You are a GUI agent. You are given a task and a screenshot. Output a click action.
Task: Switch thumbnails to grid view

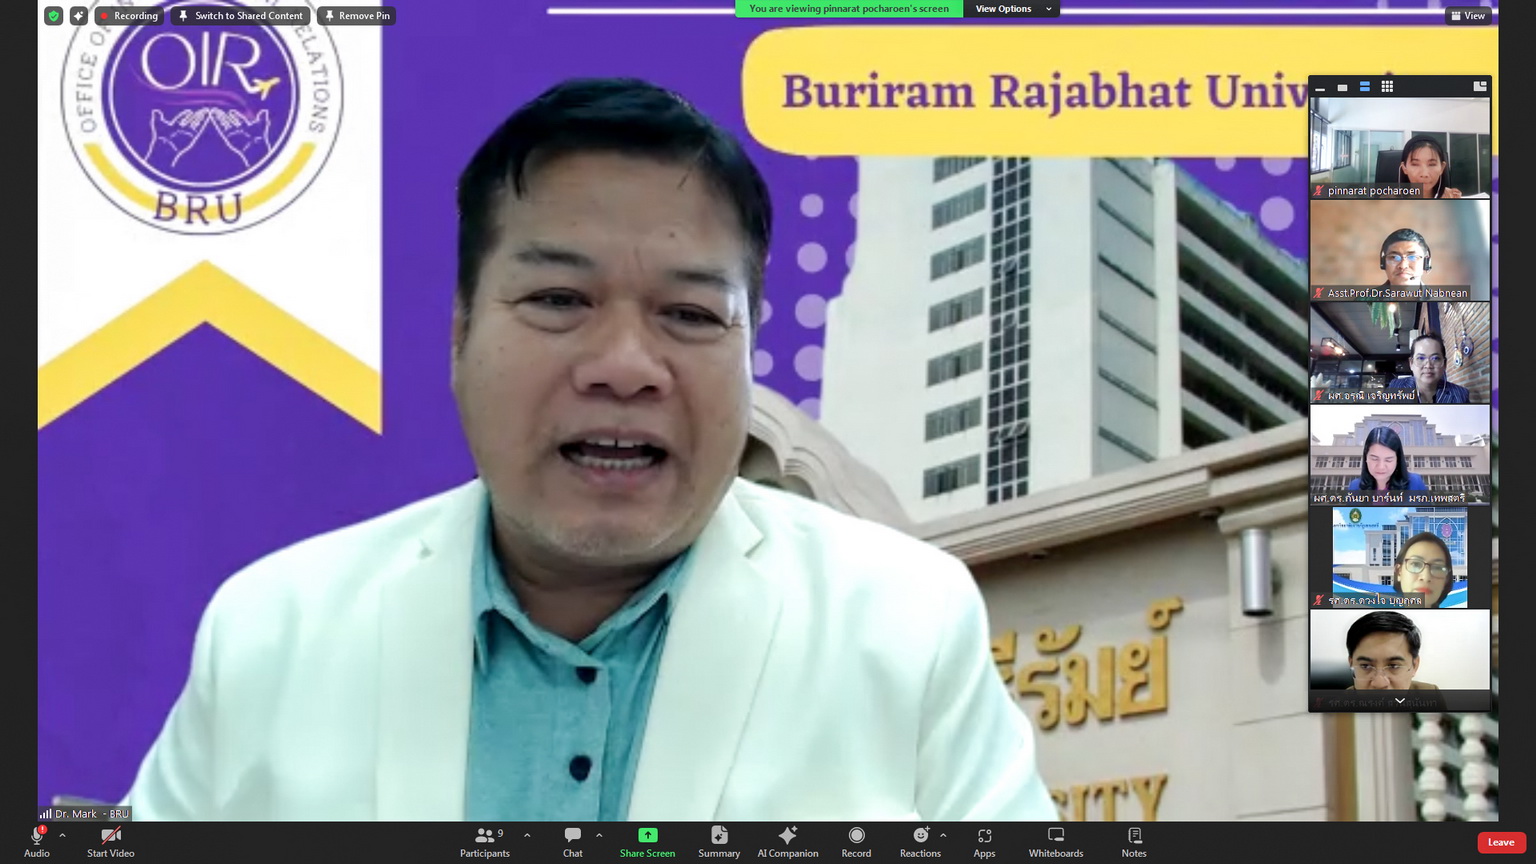tap(1387, 88)
